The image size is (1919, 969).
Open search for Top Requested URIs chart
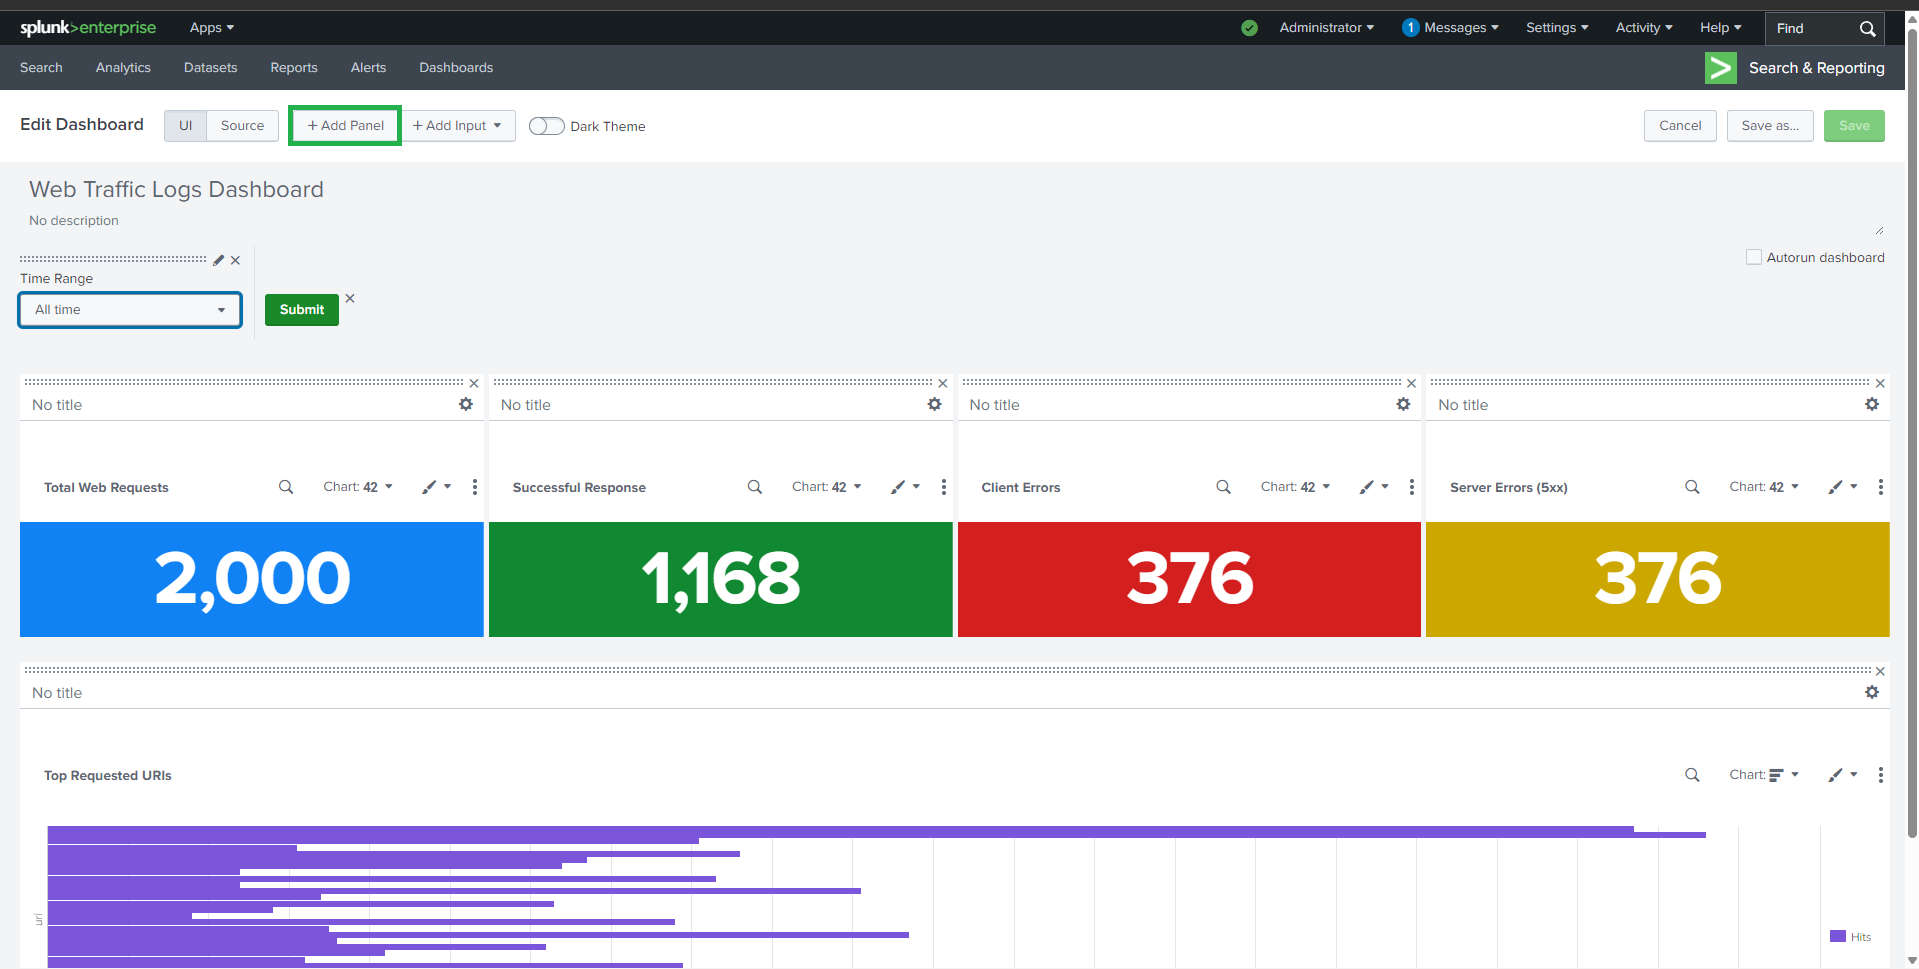(x=1692, y=775)
